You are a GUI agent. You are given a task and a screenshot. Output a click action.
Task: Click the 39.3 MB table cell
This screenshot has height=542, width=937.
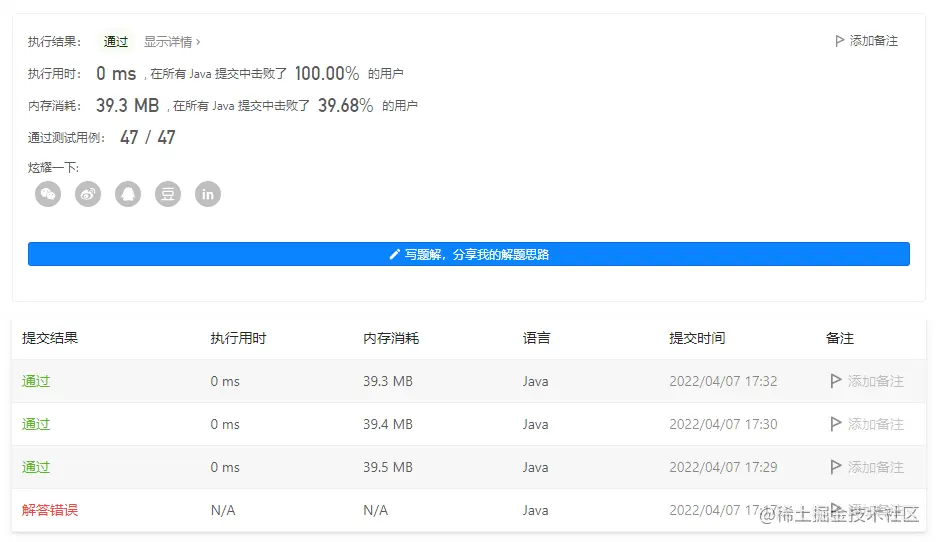click(388, 381)
